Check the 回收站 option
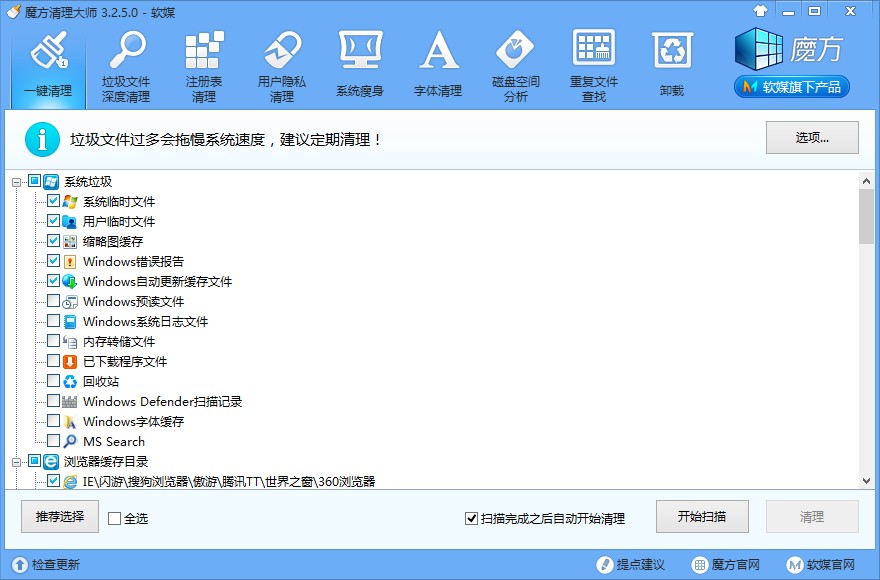Viewport: 880px width, 580px height. click(x=54, y=380)
